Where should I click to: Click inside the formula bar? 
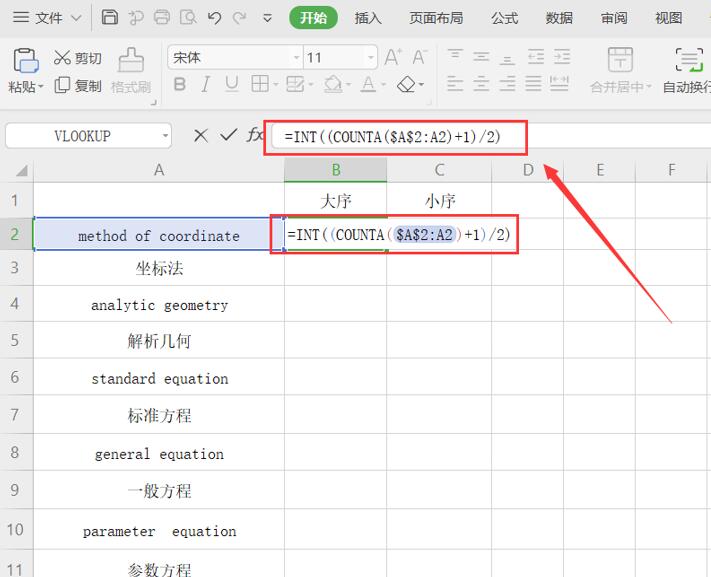(491, 137)
